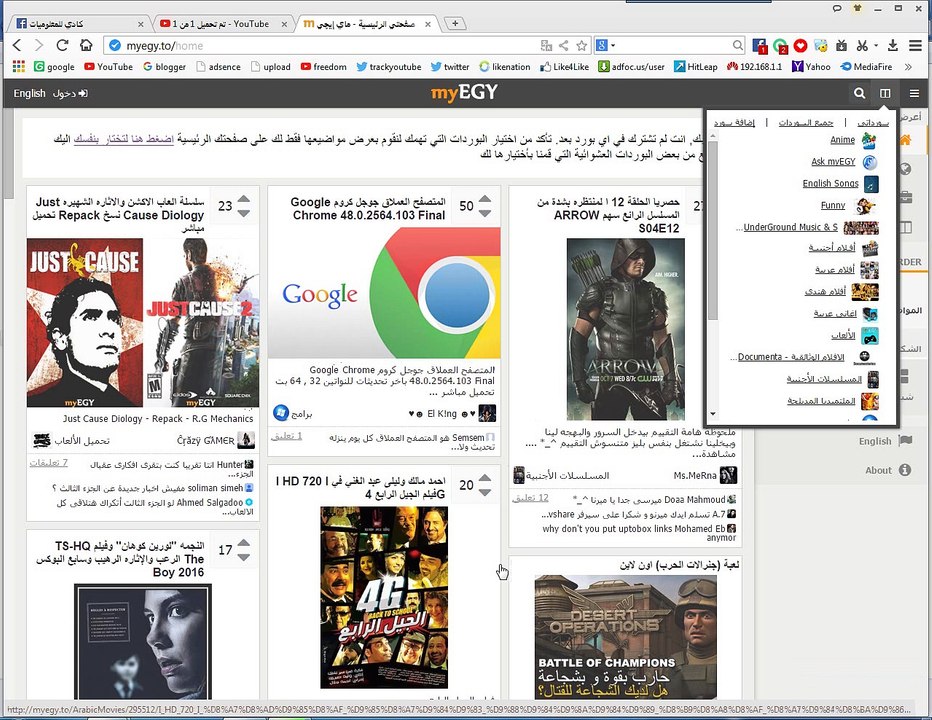Open the Desert Operations game banner
Viewport: 932px width, 720px height.
(625, 637)
